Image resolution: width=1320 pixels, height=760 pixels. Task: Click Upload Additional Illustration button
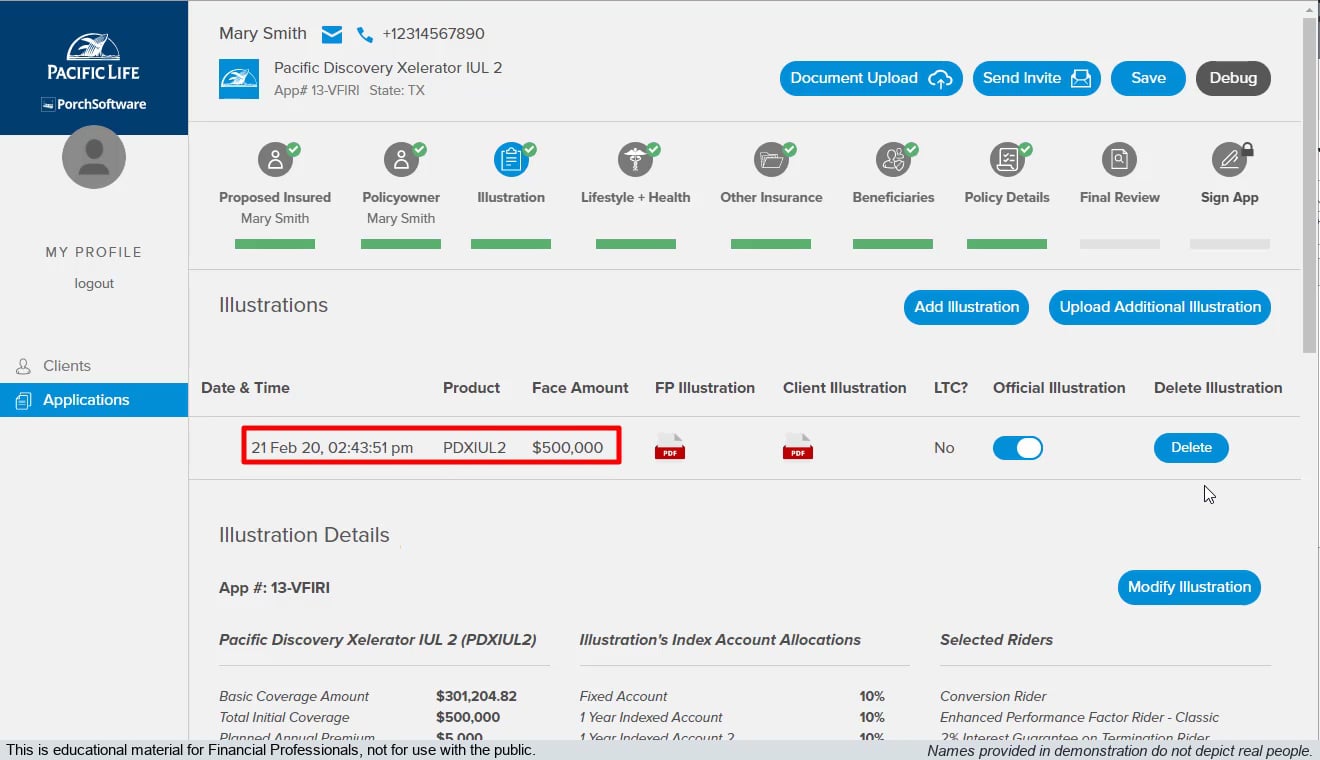(1160, 307)
